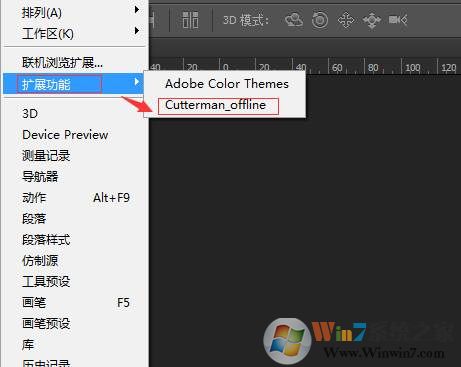Show the 导航器 panel
The height and width of the screenshot is (367, 461).
point(75,177)
